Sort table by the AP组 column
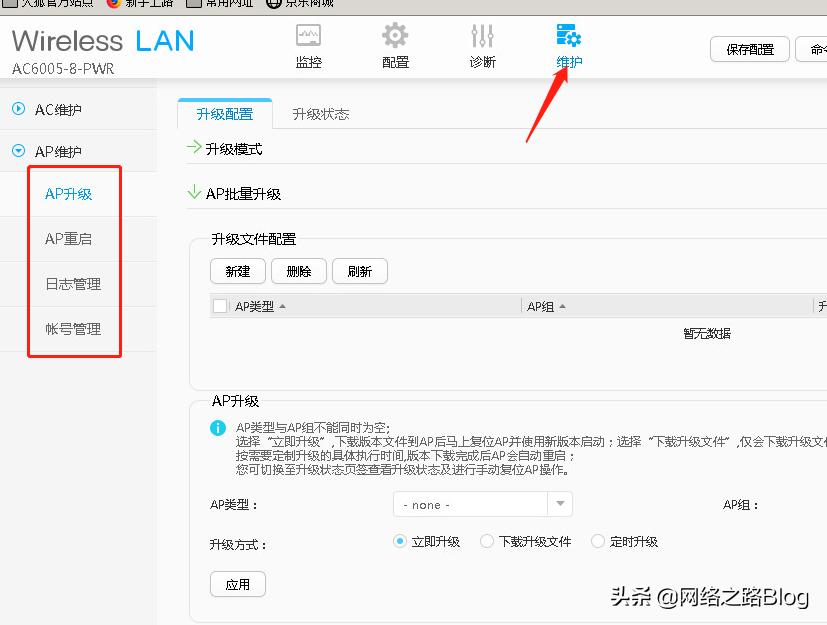 [x=544, y=306]
